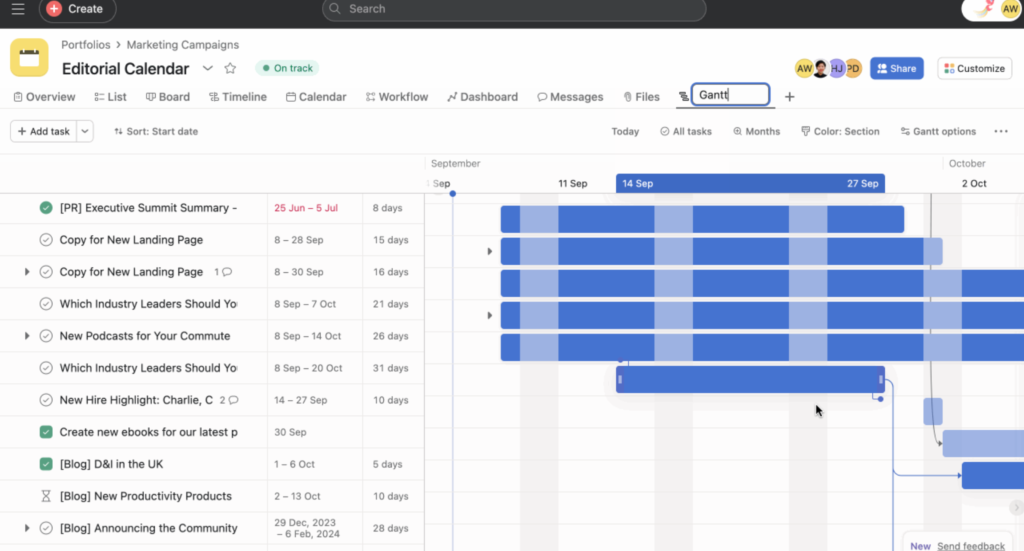Click the search field
The height and width of the screenshot is (551, 1024).
click(x=514, y=9)
